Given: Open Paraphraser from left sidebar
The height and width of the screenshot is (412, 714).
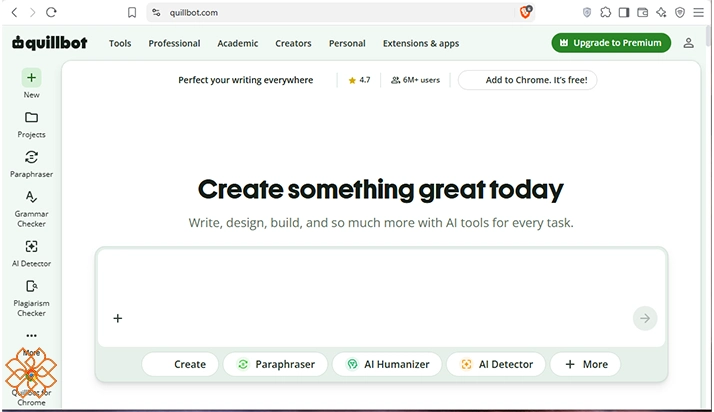Looking at the screenshot, I should (x=31, y=164).
